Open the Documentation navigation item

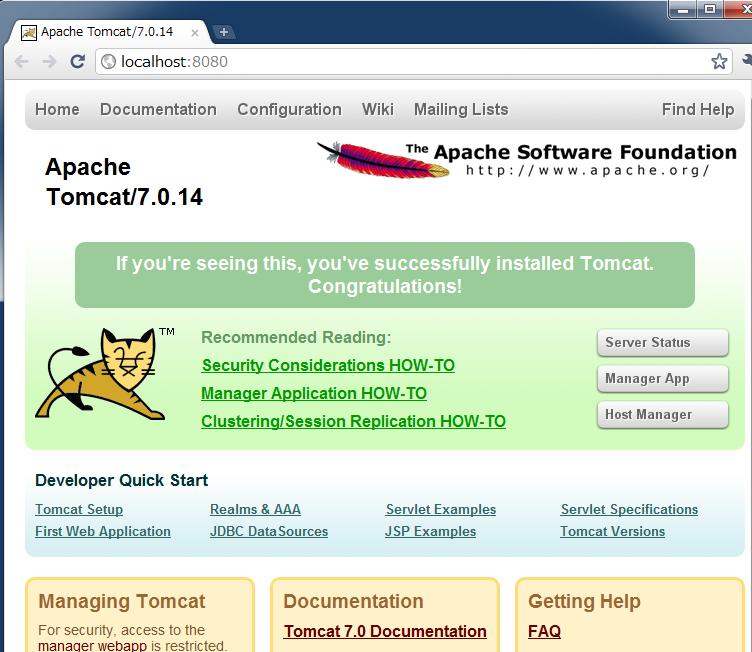[158, 109]
